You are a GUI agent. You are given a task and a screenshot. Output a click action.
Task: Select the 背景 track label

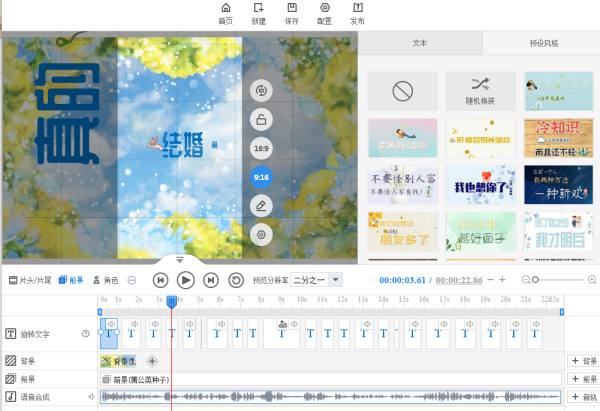27,361
